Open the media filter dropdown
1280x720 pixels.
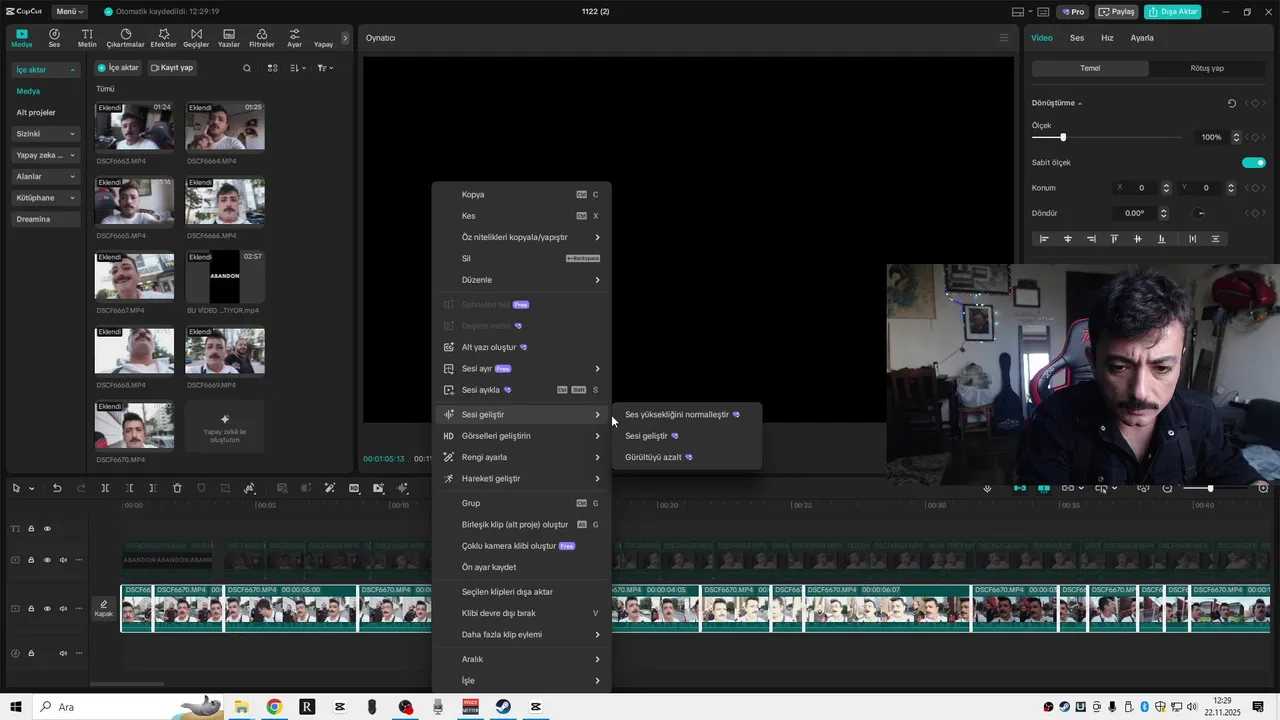click(325, 68)
